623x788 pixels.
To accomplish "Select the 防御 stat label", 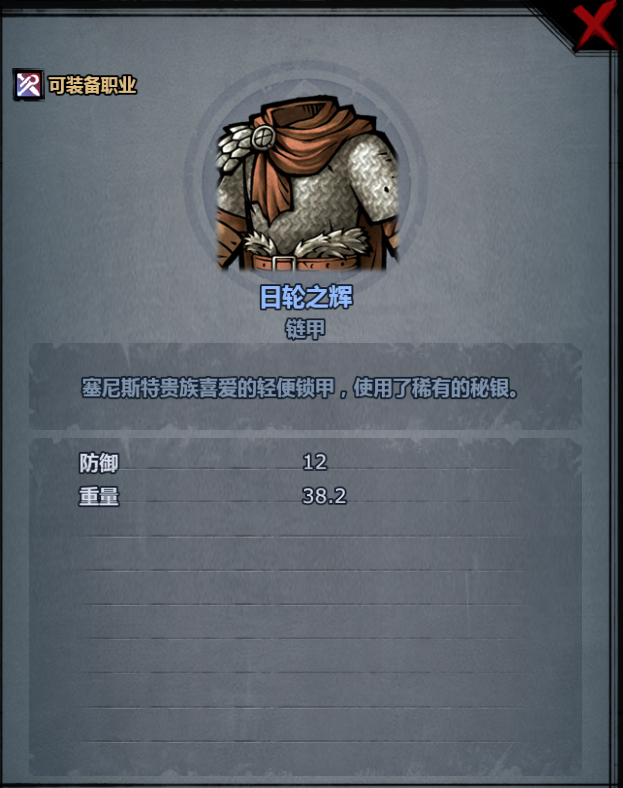I will [99, 462].
